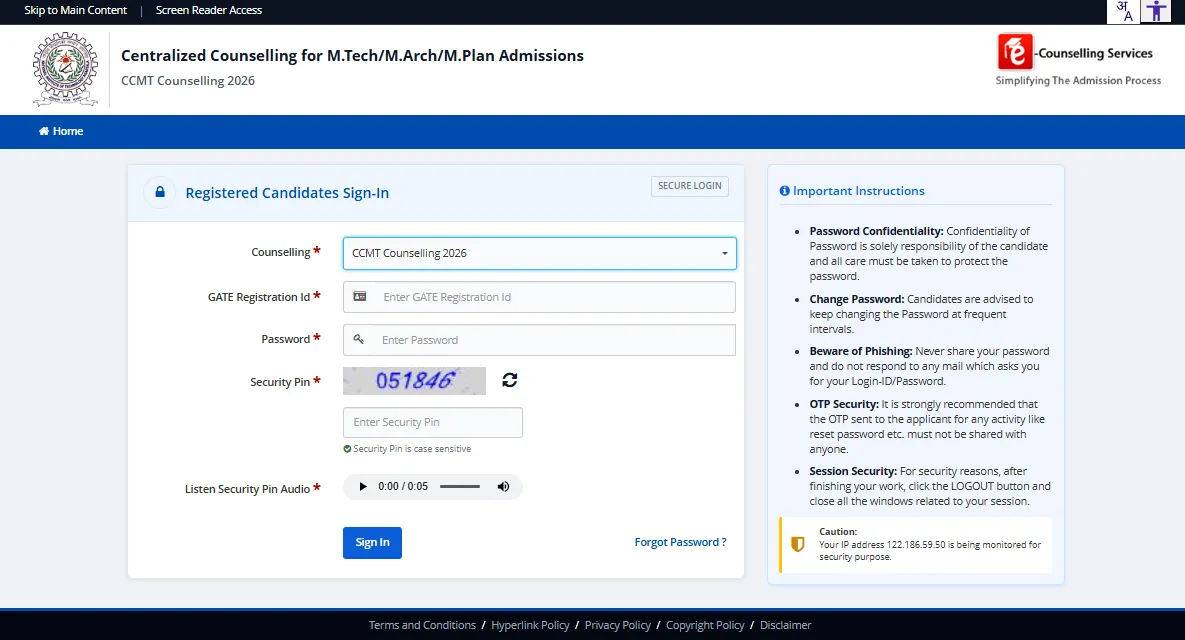The height and width of the screenshot is (640, 1185).
Task: Open the Forgot Password link
Action: (680, 543)
